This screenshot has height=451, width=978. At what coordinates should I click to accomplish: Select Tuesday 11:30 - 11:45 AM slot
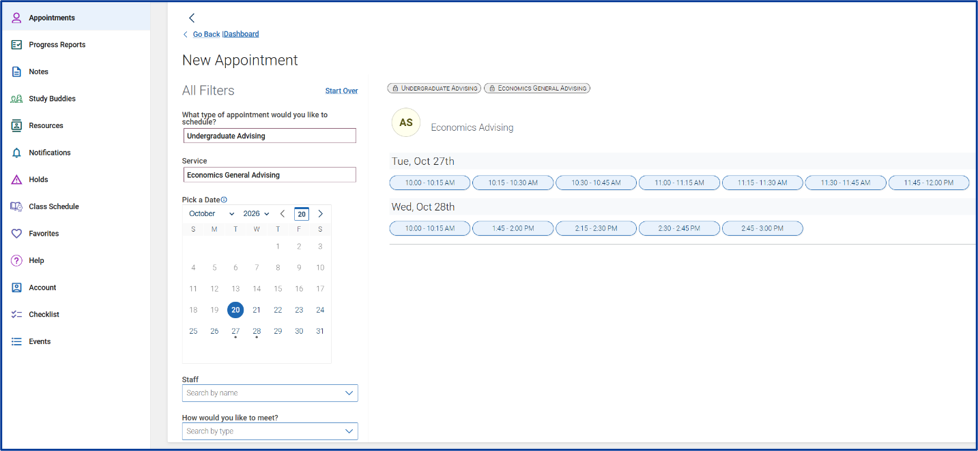(845, 183)
